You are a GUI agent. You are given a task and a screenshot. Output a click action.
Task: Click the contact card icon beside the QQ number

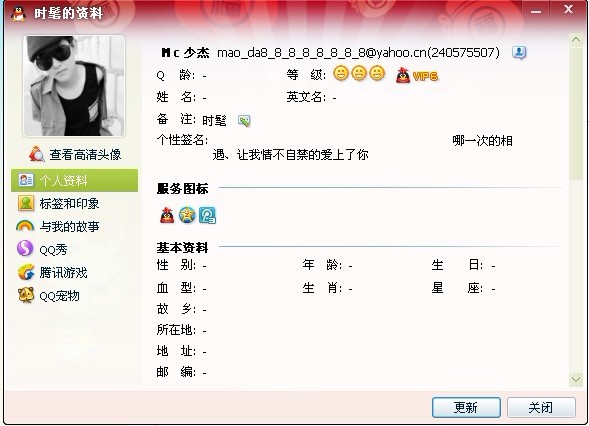[x=519, y=53]
